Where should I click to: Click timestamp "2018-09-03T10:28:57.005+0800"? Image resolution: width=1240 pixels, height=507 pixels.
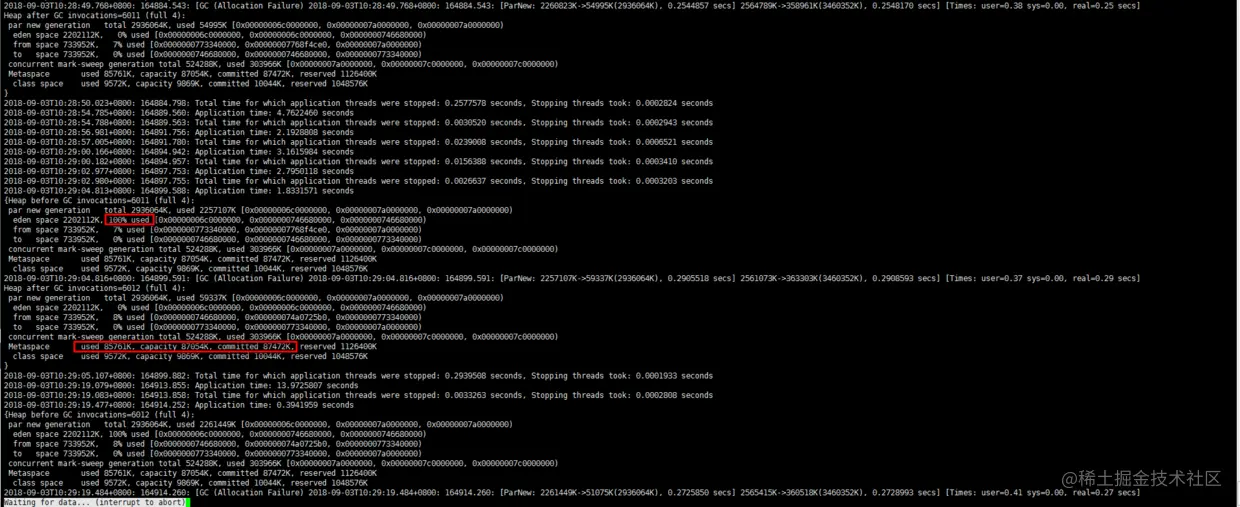point(70,142)
